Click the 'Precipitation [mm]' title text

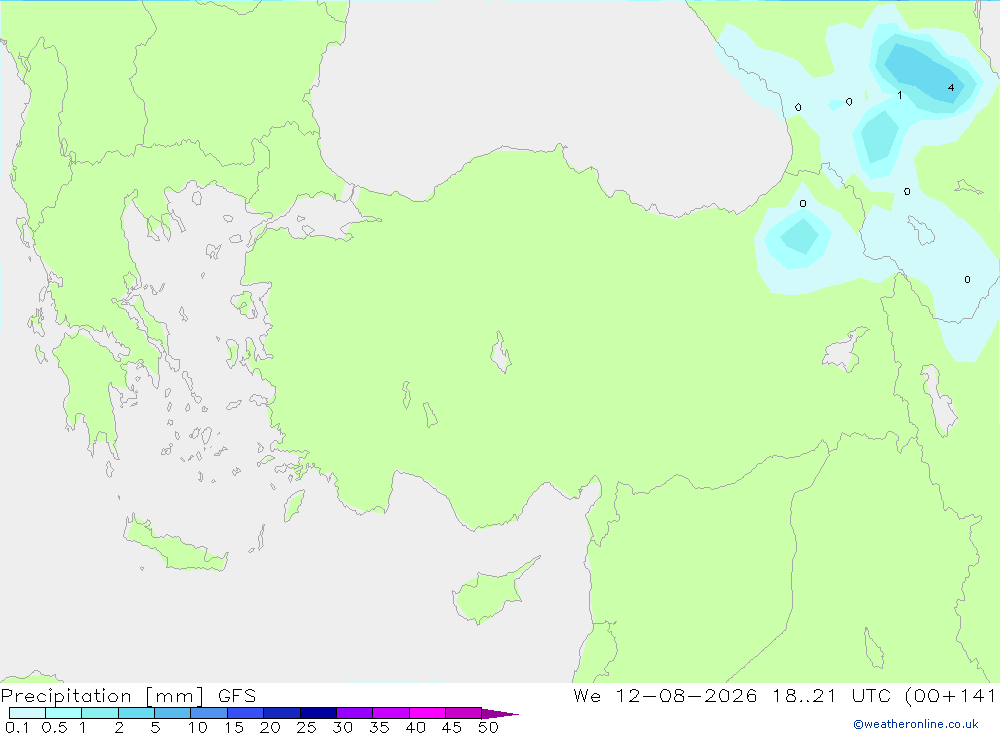tap(102, 696)
